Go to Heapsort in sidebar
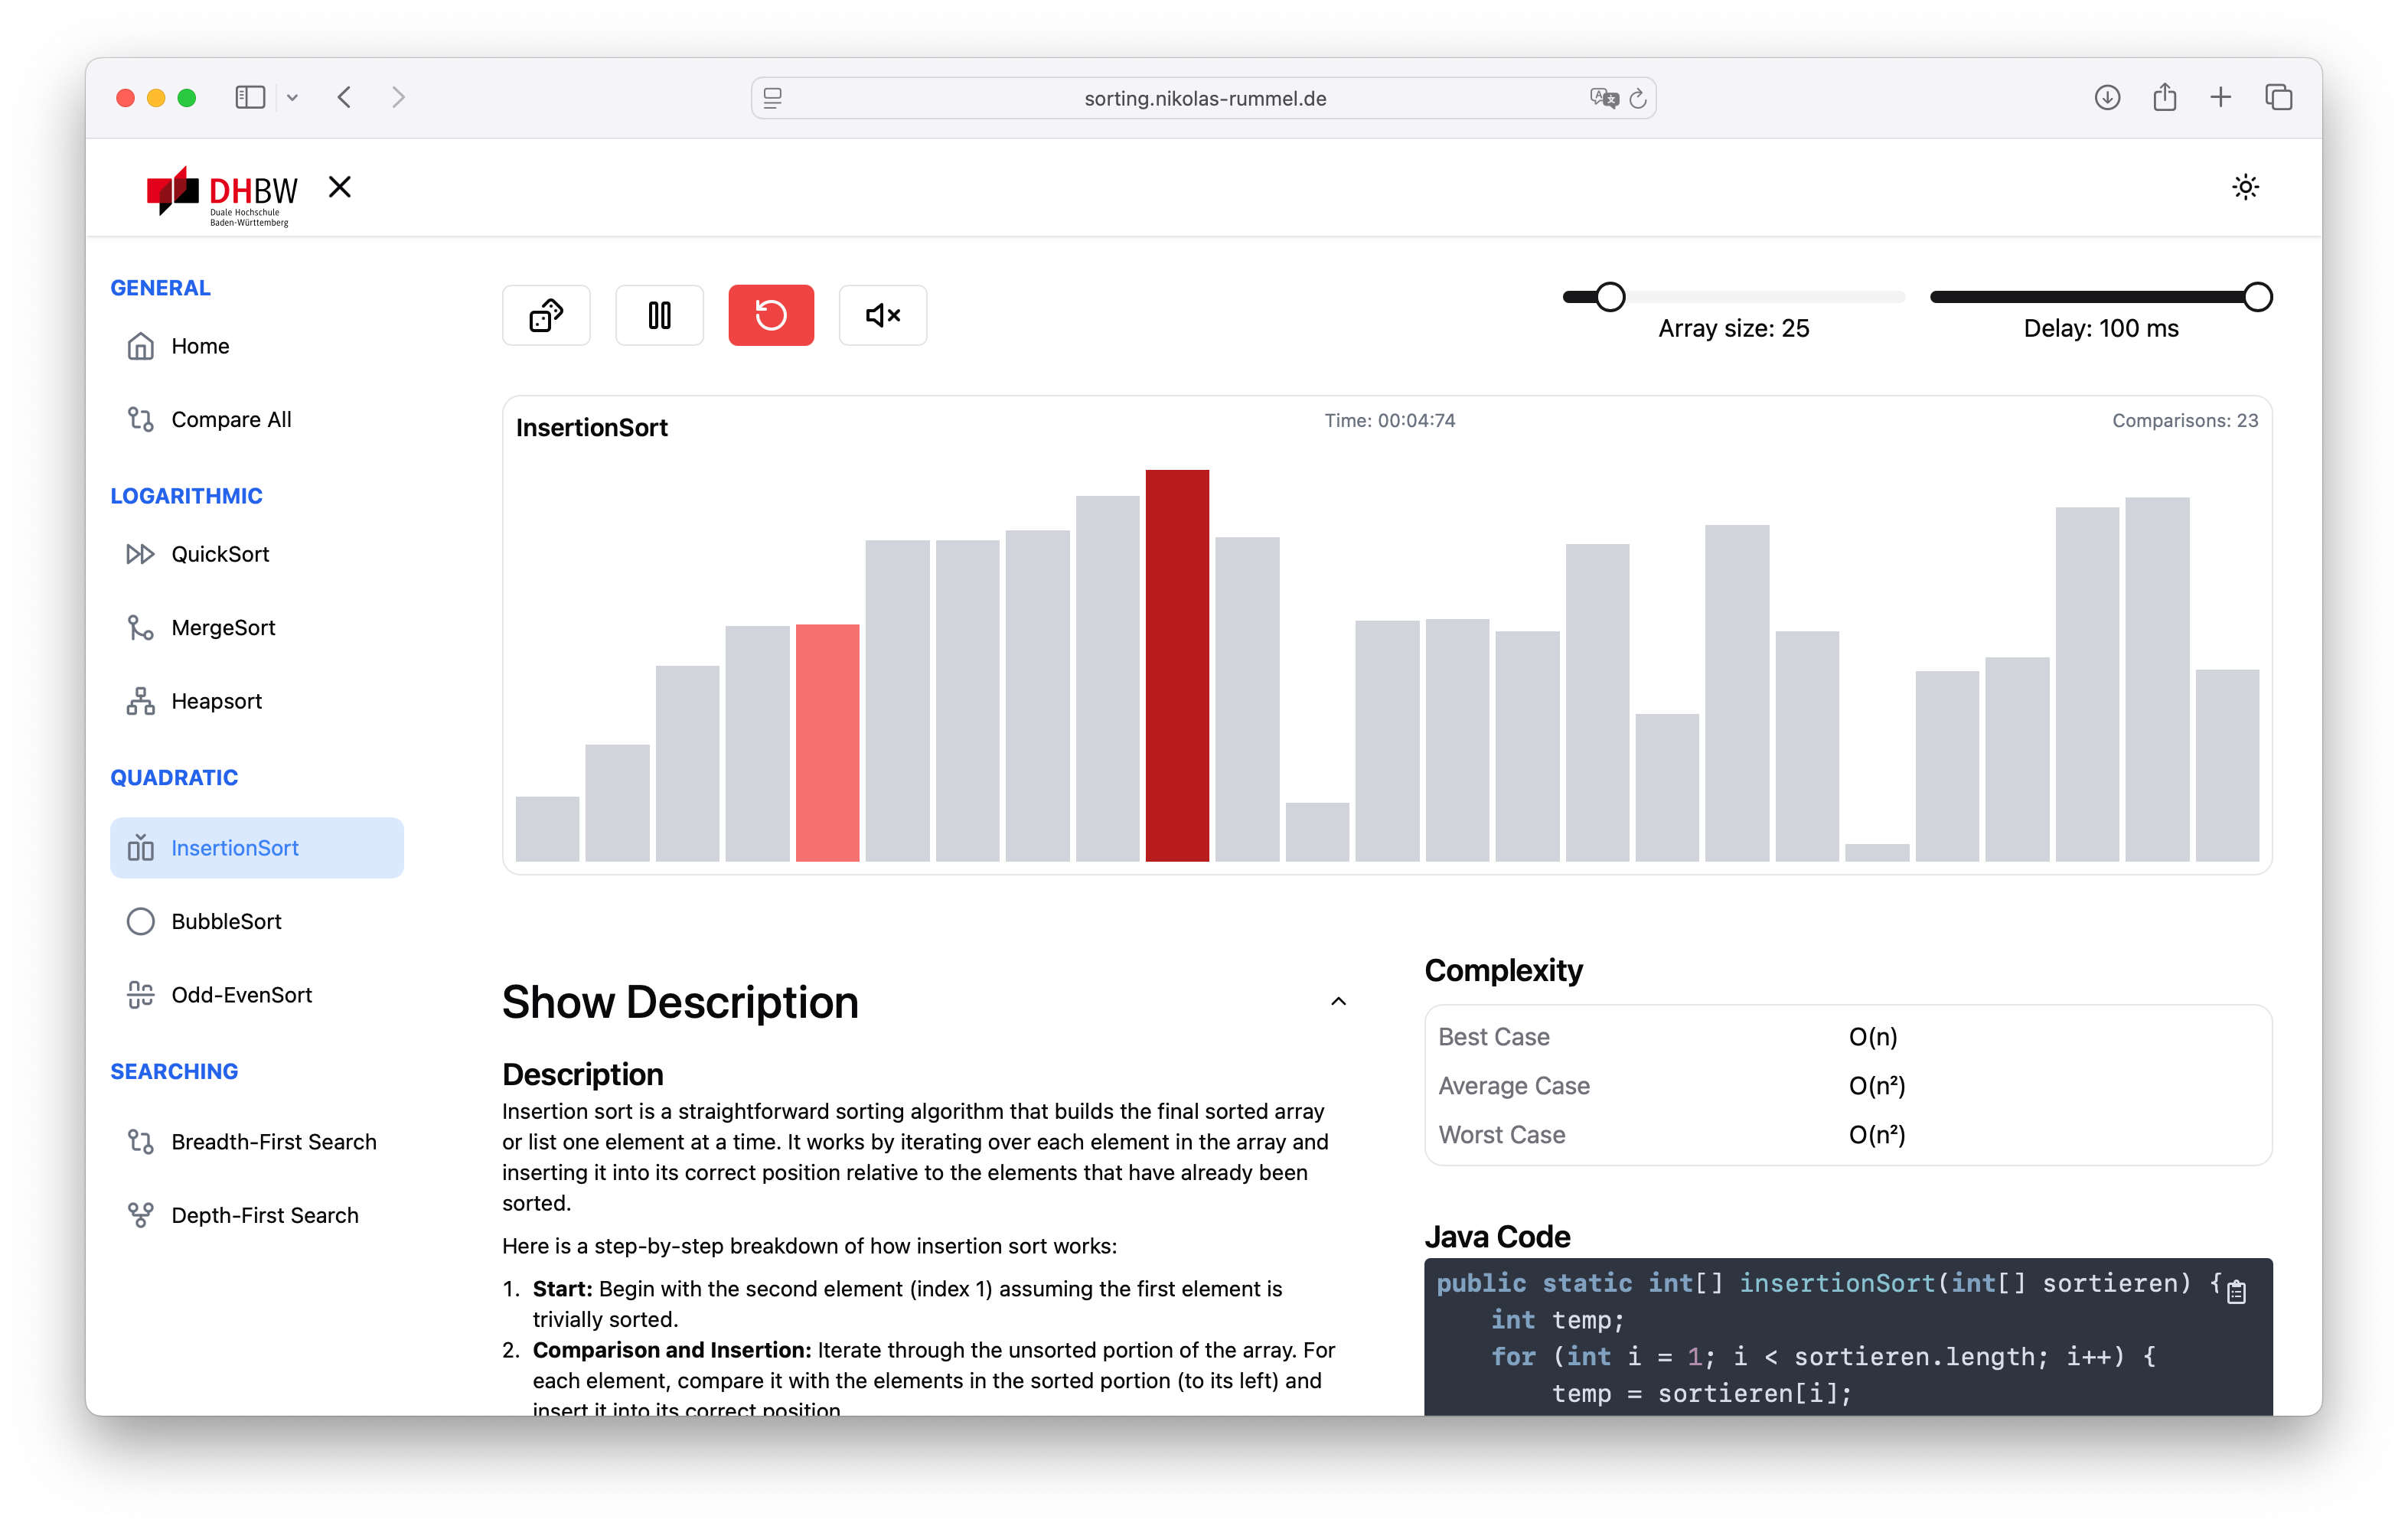Image resolution: width=2408 pixels, height=1529 pixels. pos(216,701)
